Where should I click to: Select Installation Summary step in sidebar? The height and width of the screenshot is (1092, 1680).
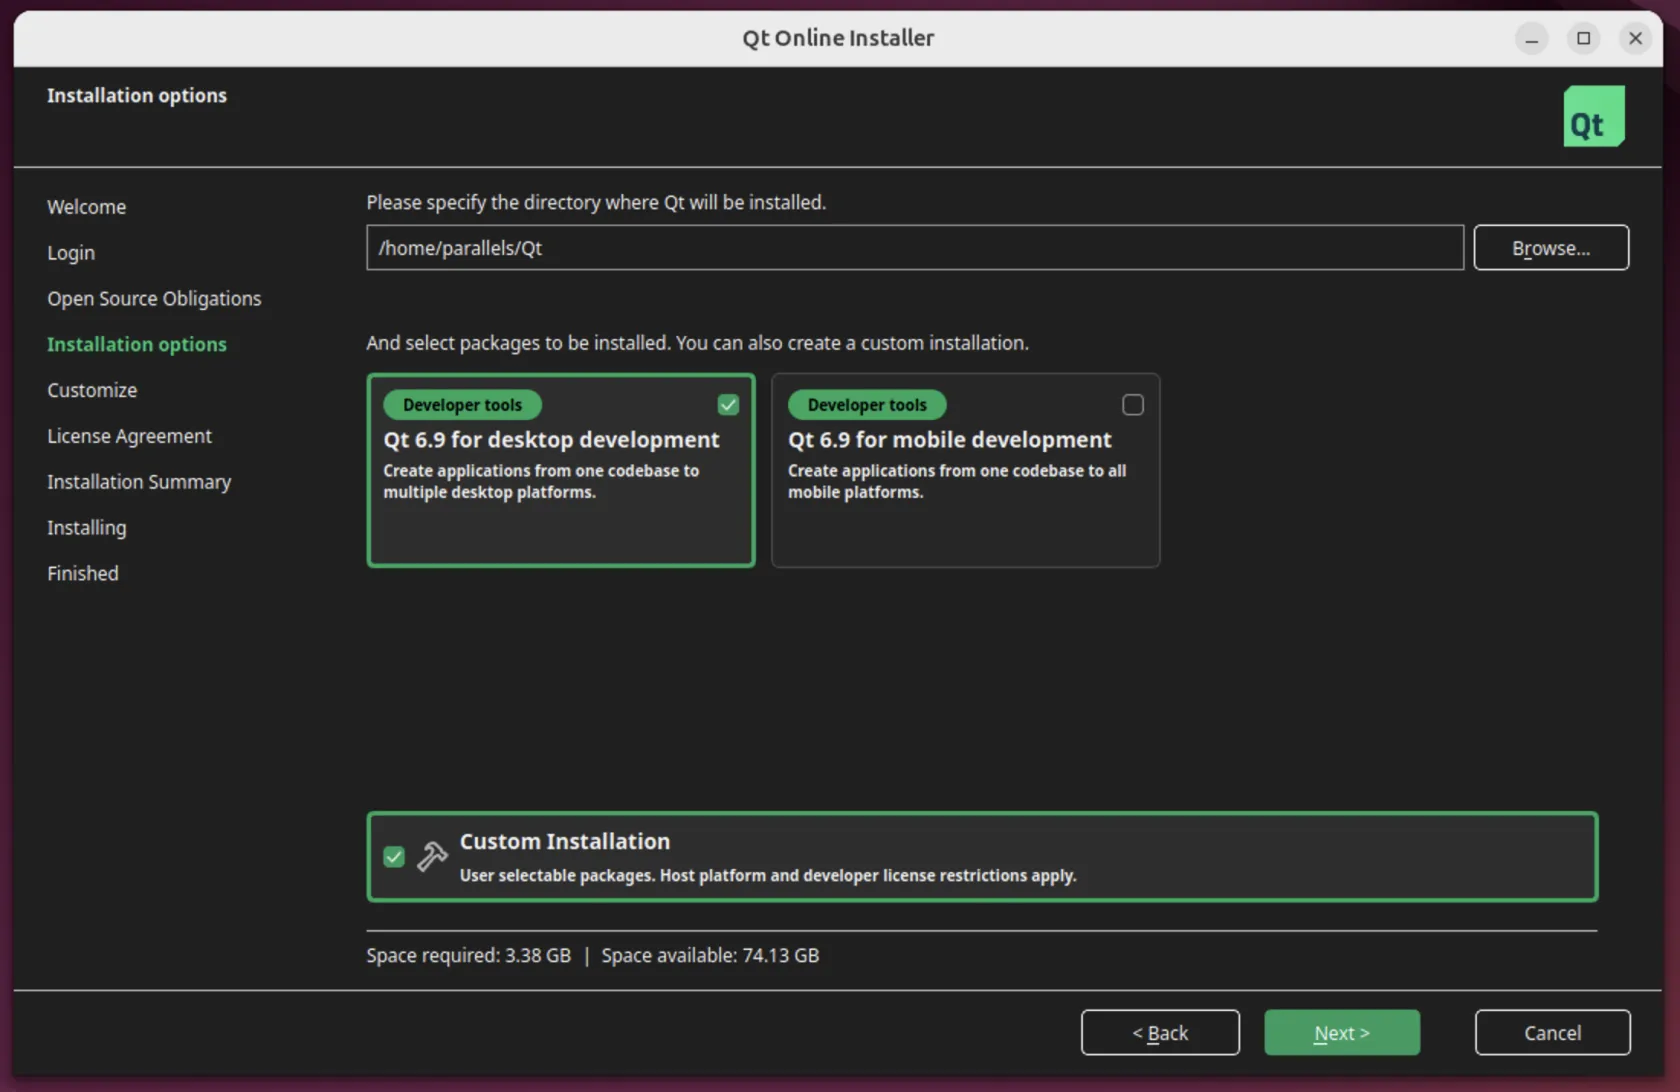pyautogui.click(x=139, y=482)
